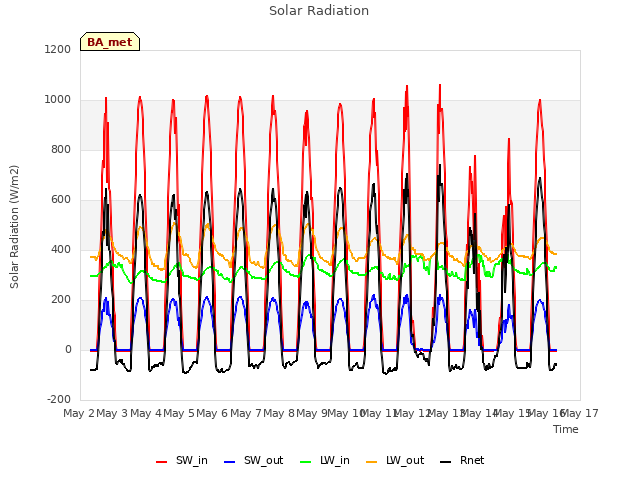Toggle the Rnet legend entry

pyautogui.click(x=462, y=460)
